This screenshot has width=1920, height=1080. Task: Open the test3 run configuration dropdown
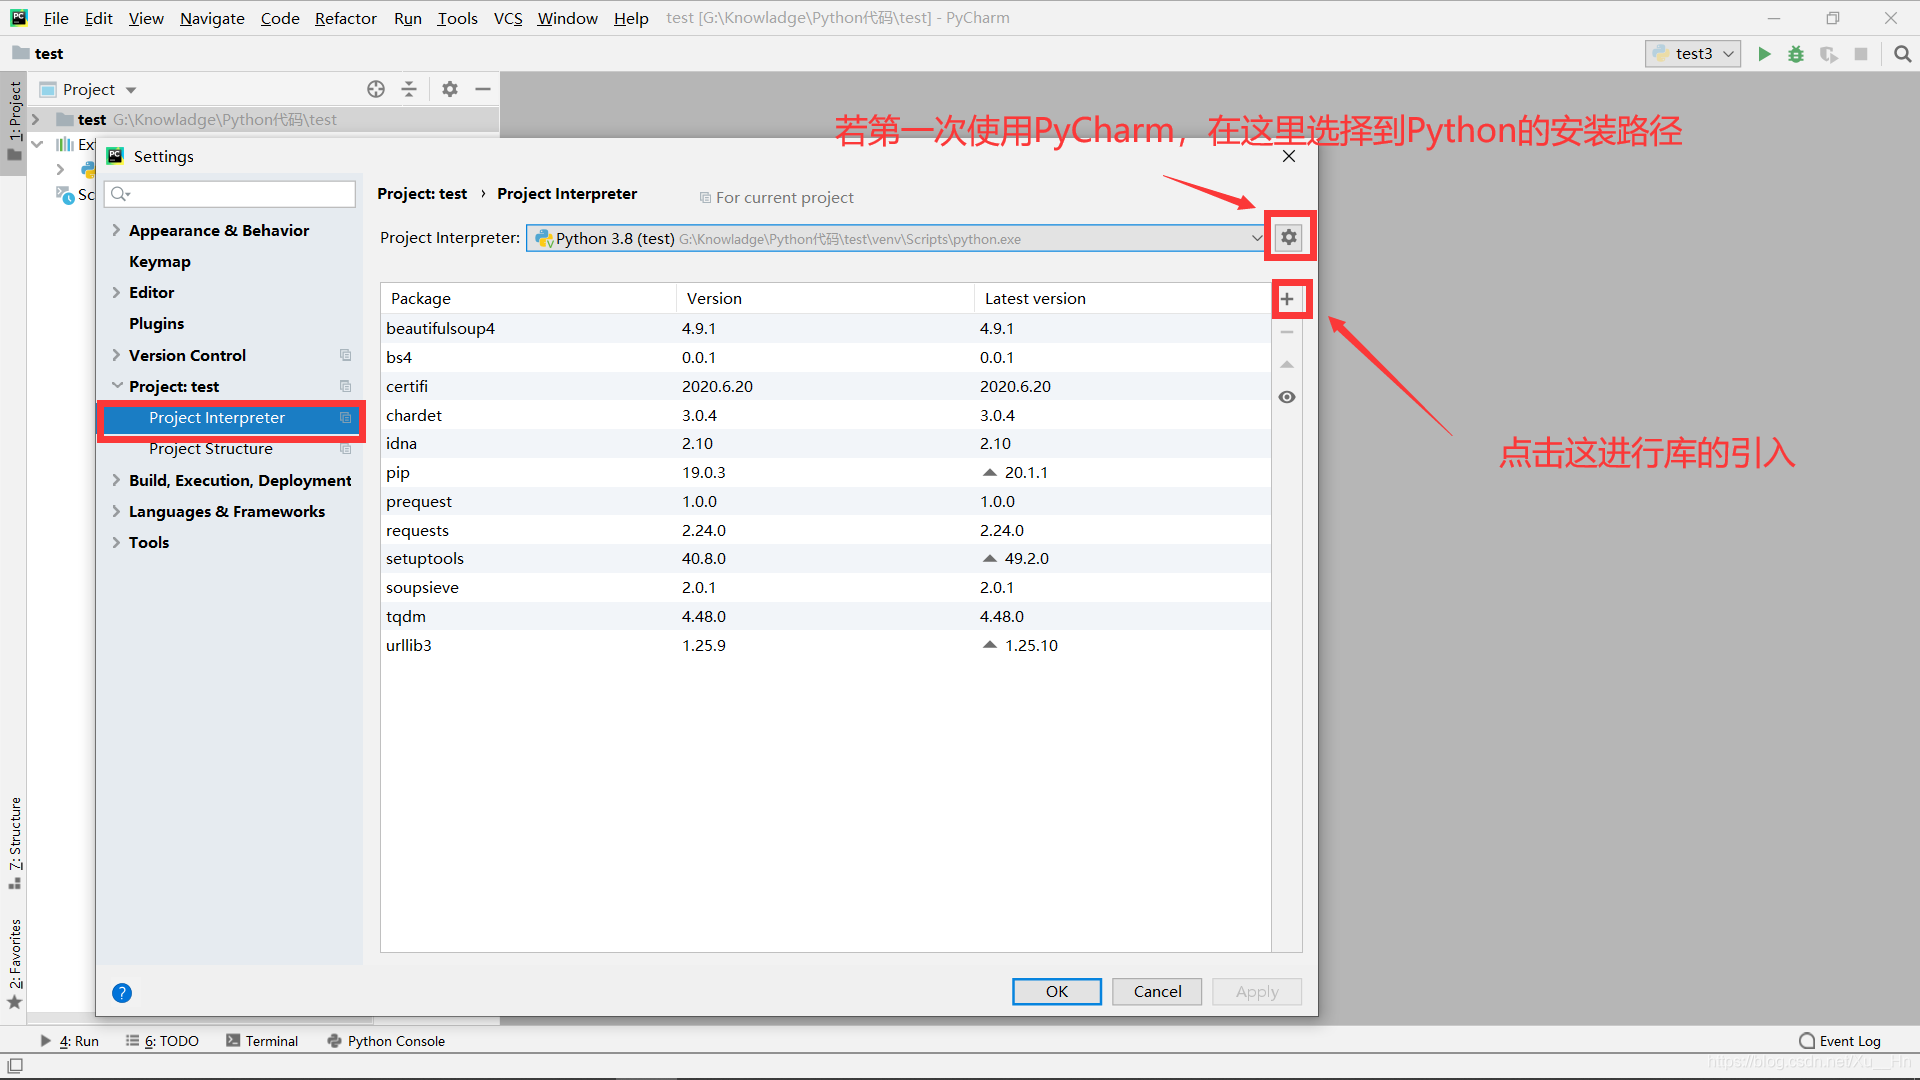tap(1693, 54)
